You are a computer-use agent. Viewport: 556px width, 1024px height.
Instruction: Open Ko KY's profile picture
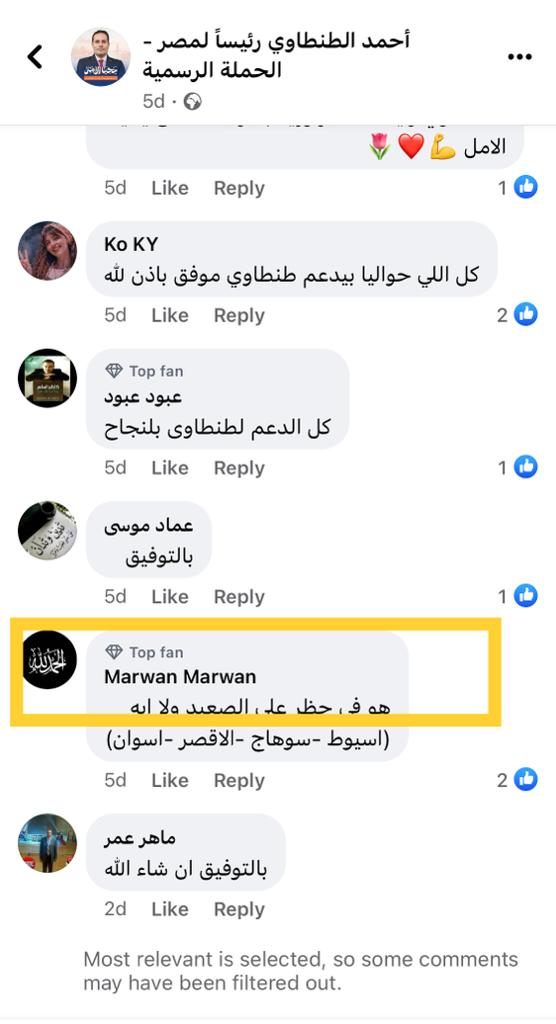[x=47, y=251]
